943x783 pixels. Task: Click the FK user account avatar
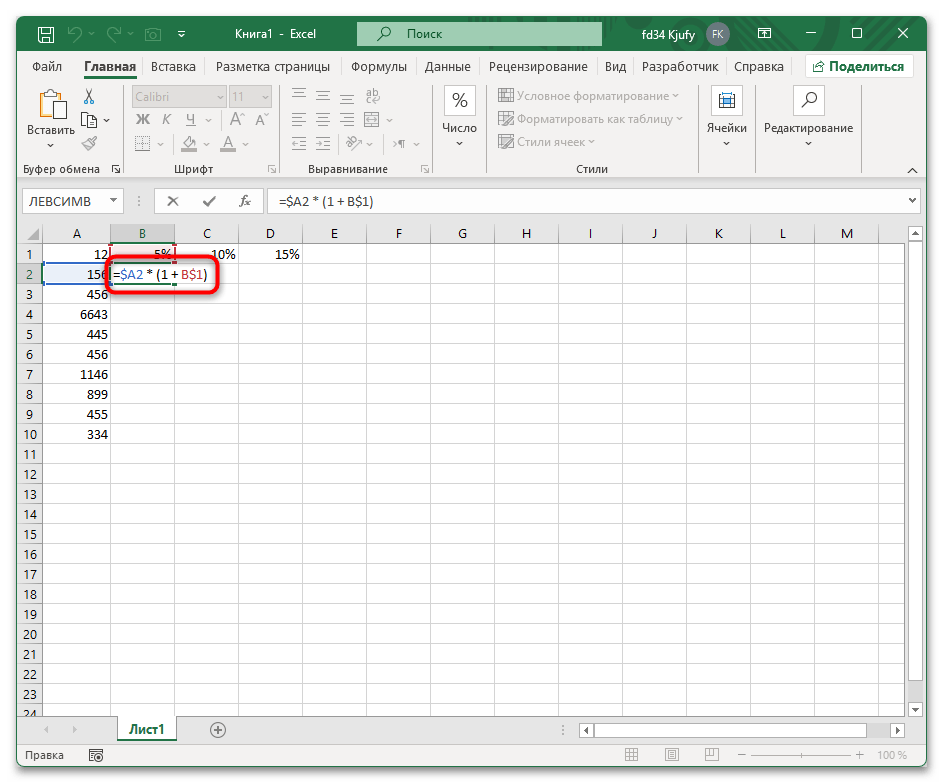click(717, 34)
